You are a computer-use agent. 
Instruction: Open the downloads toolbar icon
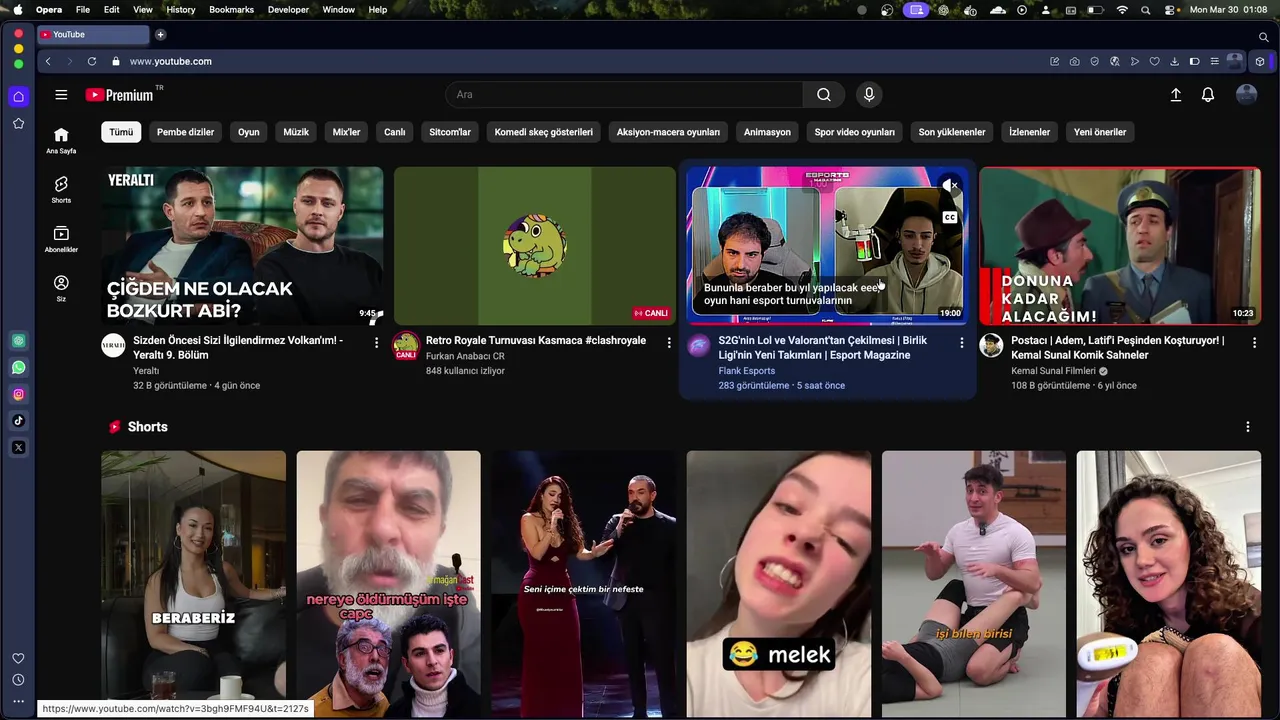coord(1174,61)
